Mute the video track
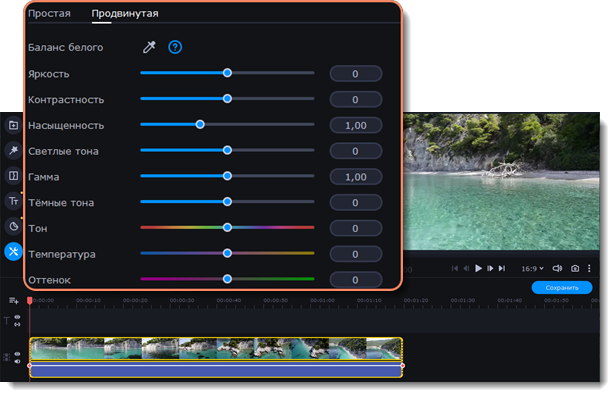This screenshot has height=397, width=615. 17,361
